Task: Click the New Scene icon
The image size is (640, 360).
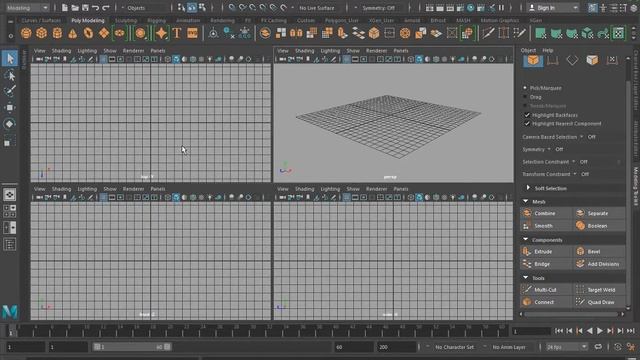Action: click(x=64, y=8)
